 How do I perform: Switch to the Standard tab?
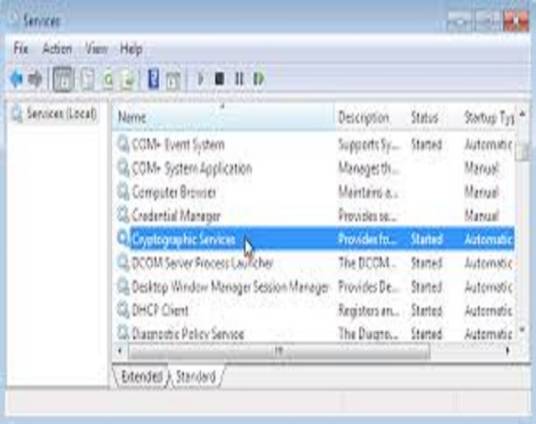point(196,376)
